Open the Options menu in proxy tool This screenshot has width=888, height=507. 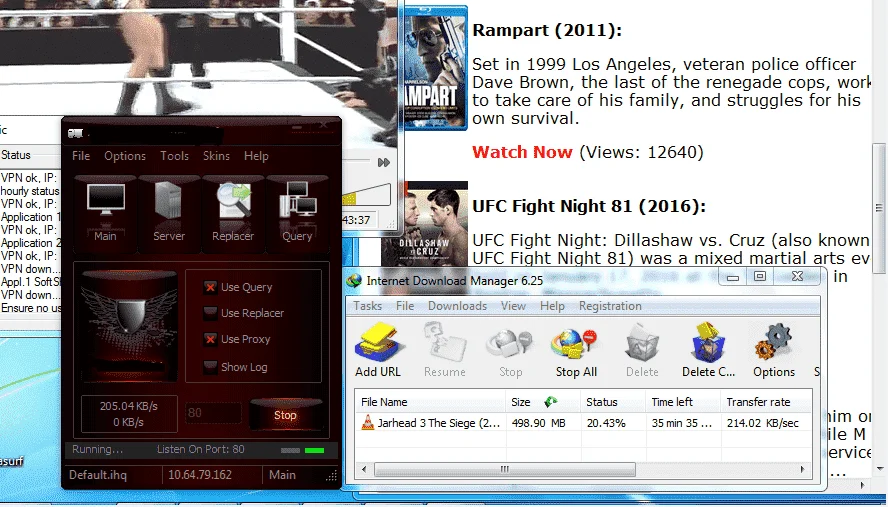(x=125, y=156)
